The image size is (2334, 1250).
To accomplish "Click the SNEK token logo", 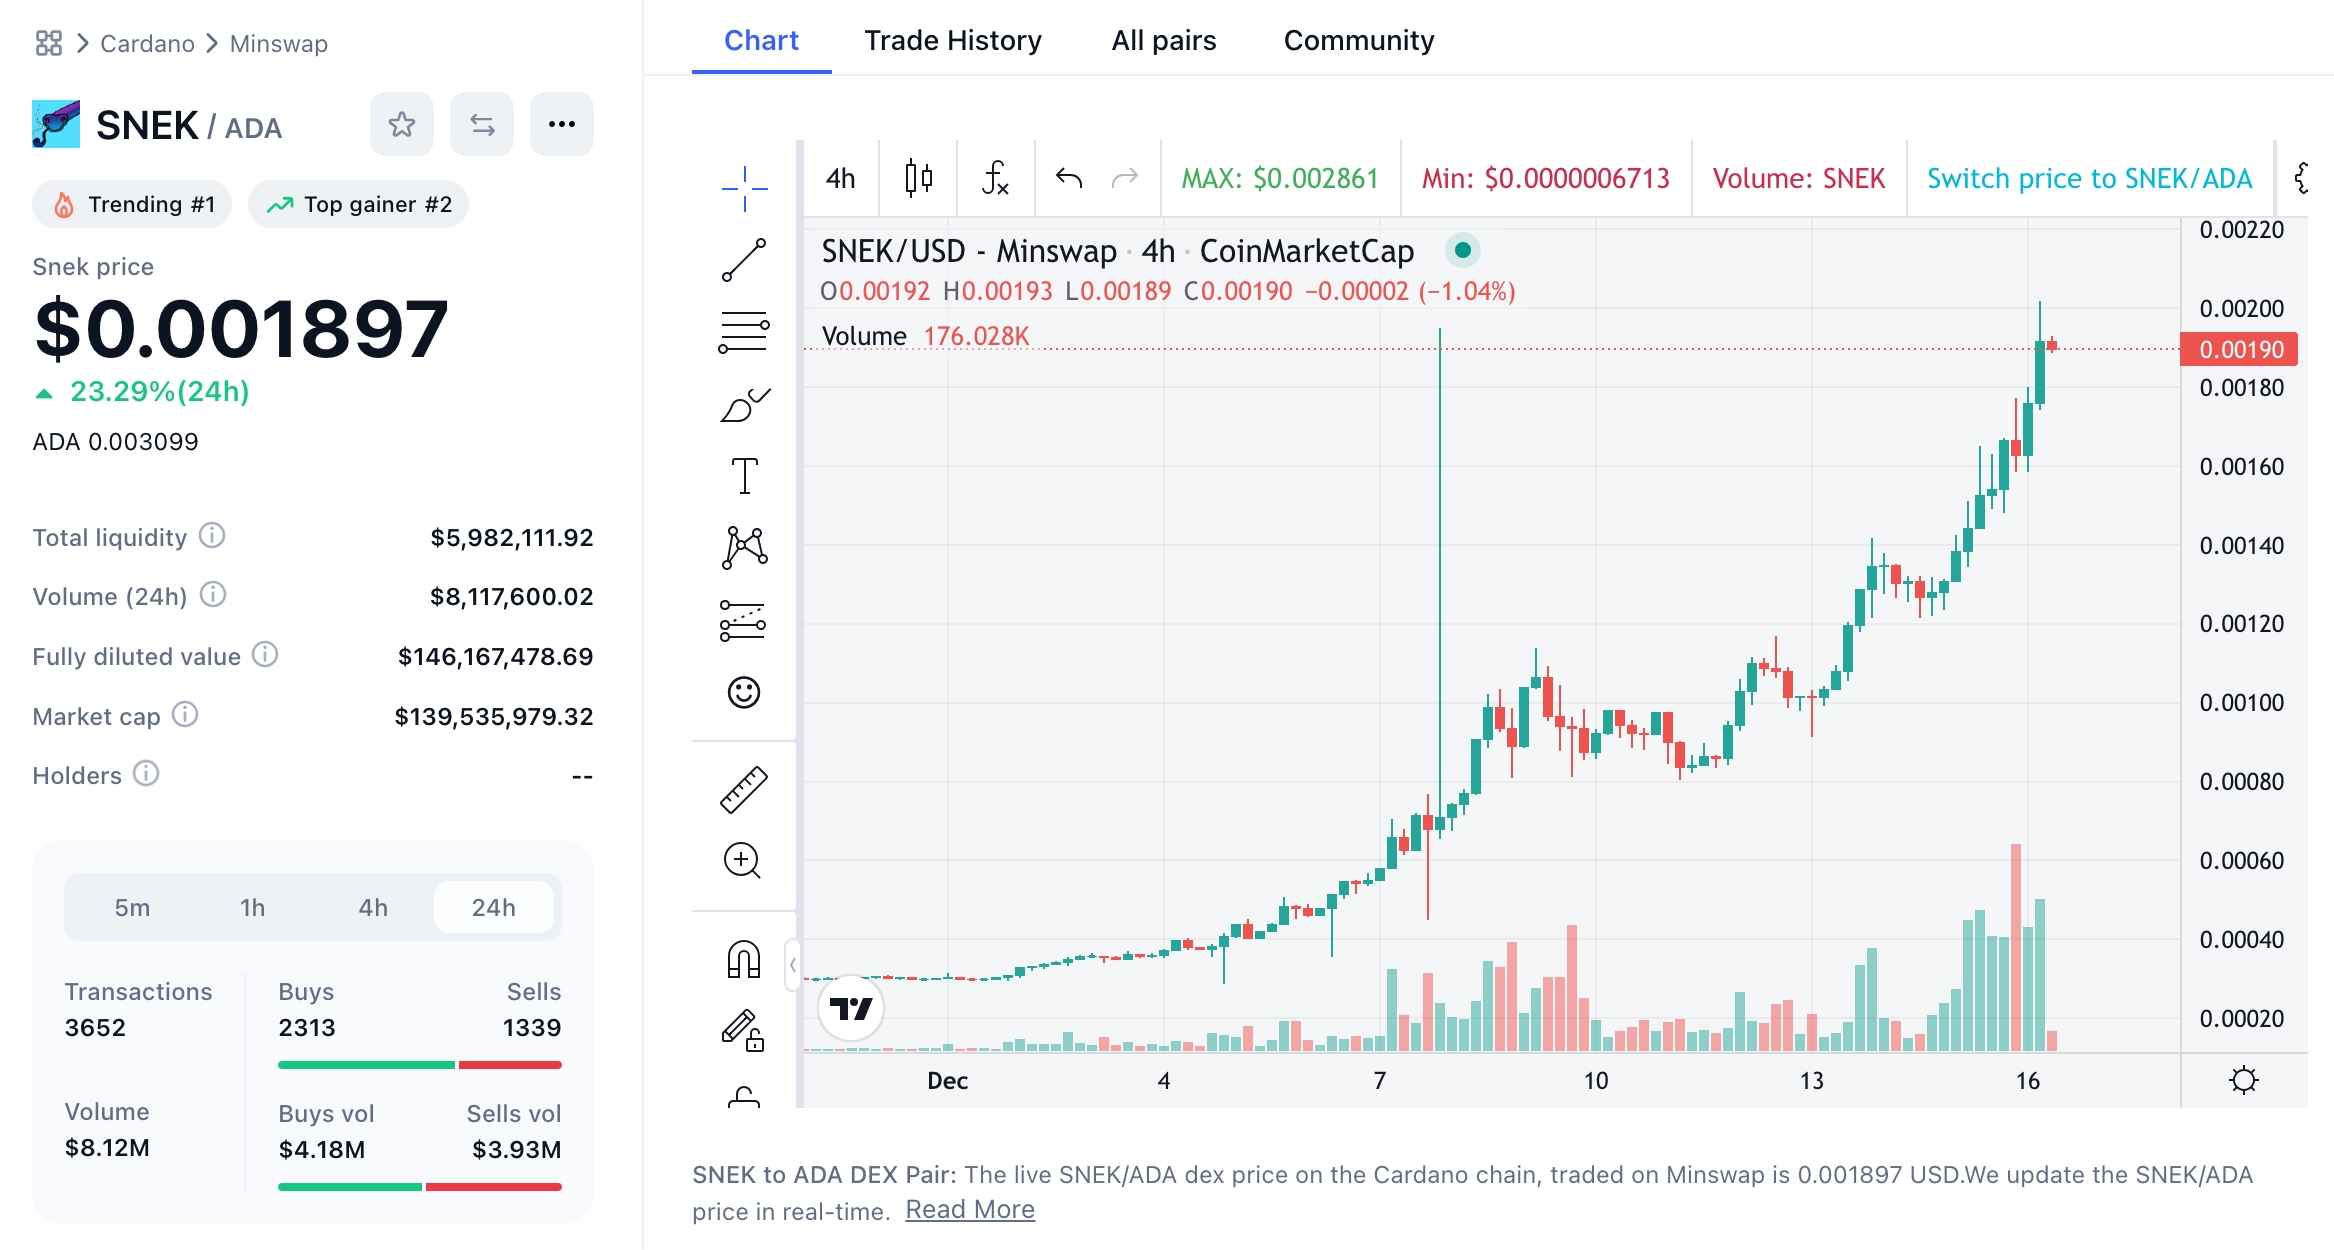I will pos(56,124).
